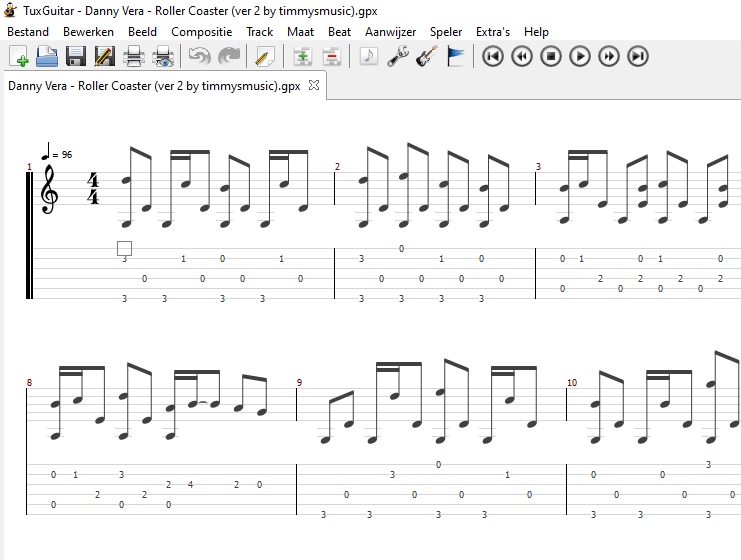The width and height of the screenshot is (741, 560).
Task: Open the Speler menu
Action: click(446, 32)
